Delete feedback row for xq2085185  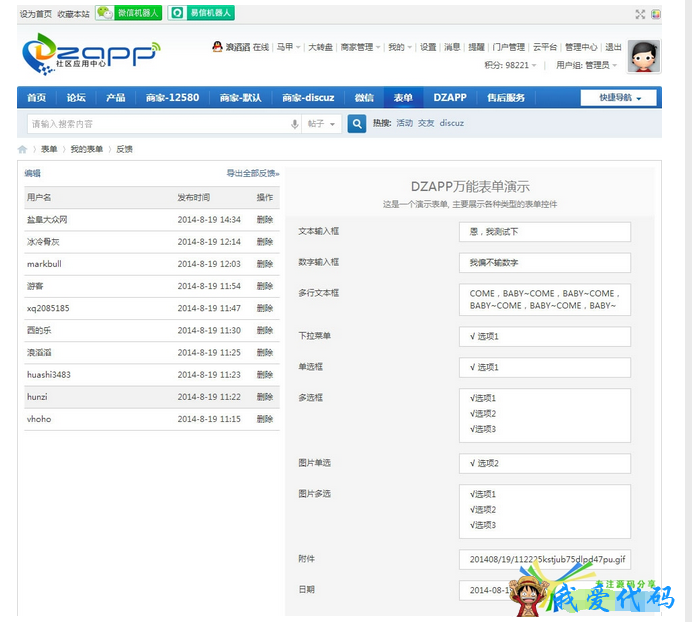point(265,308)
